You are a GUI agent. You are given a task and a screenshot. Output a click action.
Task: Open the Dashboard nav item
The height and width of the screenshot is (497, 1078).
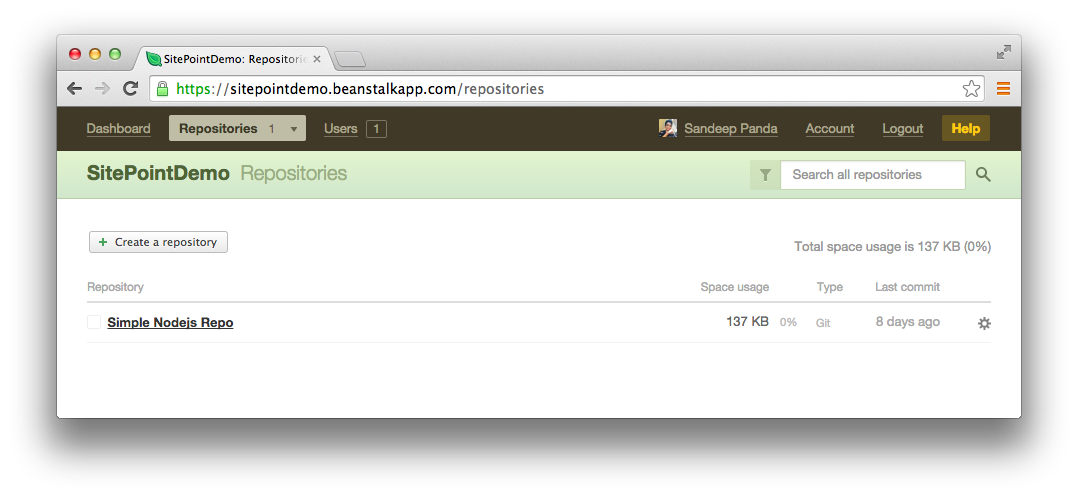point(118,129)
